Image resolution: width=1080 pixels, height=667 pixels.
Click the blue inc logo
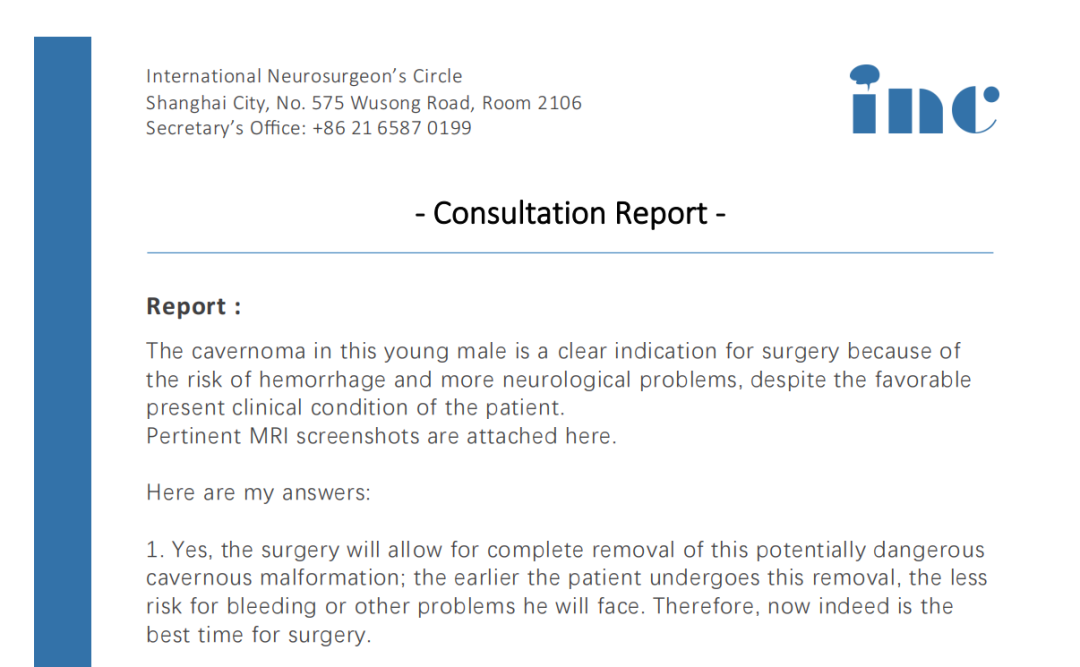tap(924, 100)
